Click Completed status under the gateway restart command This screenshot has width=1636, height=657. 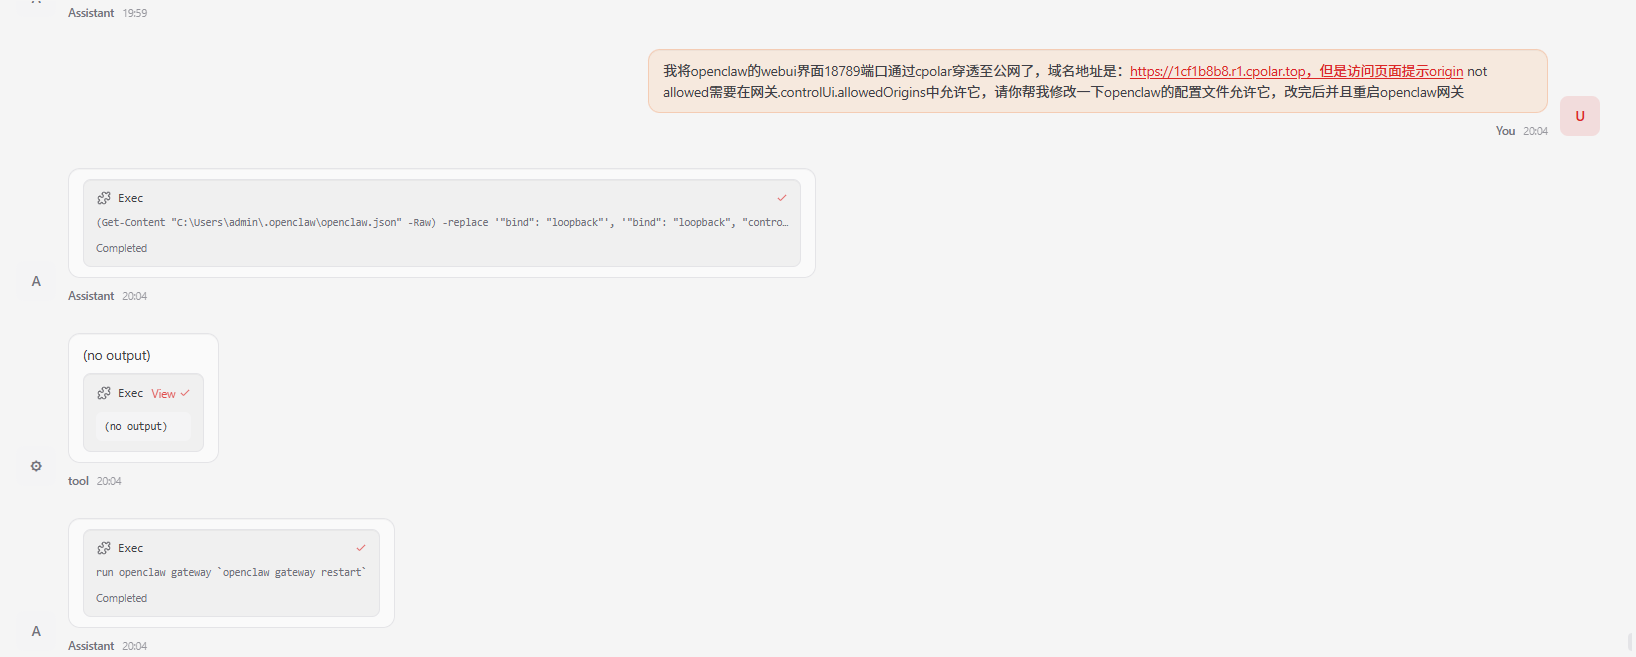click(x=121, y=598)
